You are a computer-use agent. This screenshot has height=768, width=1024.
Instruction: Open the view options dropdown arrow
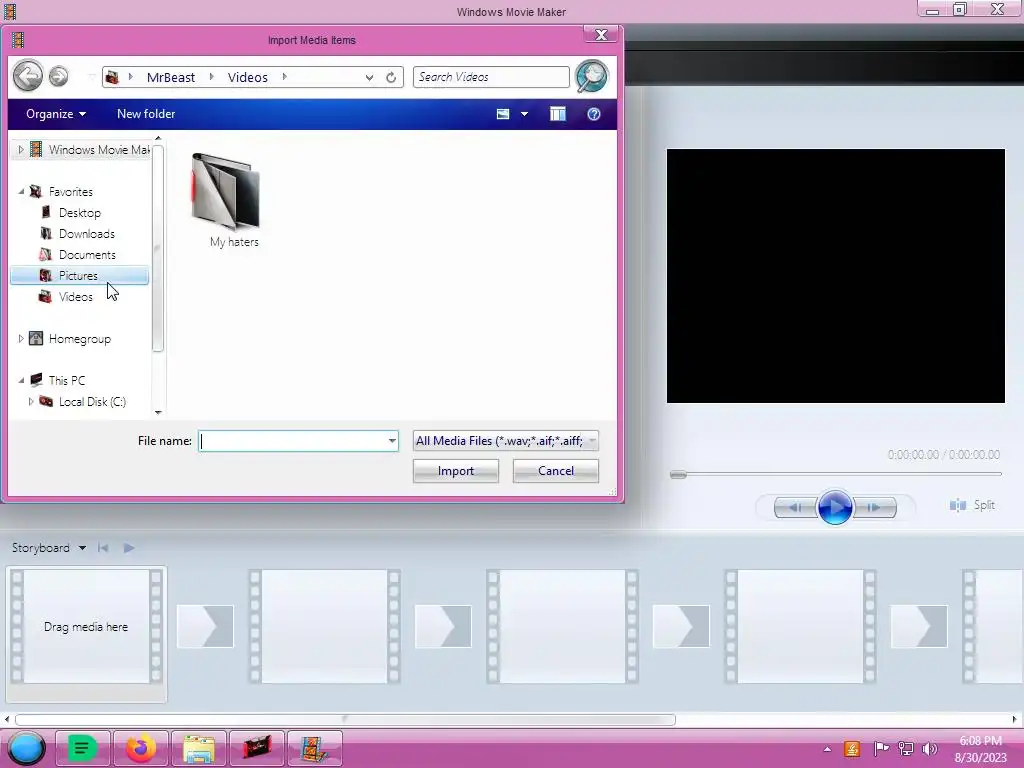[x=524, y=114]
